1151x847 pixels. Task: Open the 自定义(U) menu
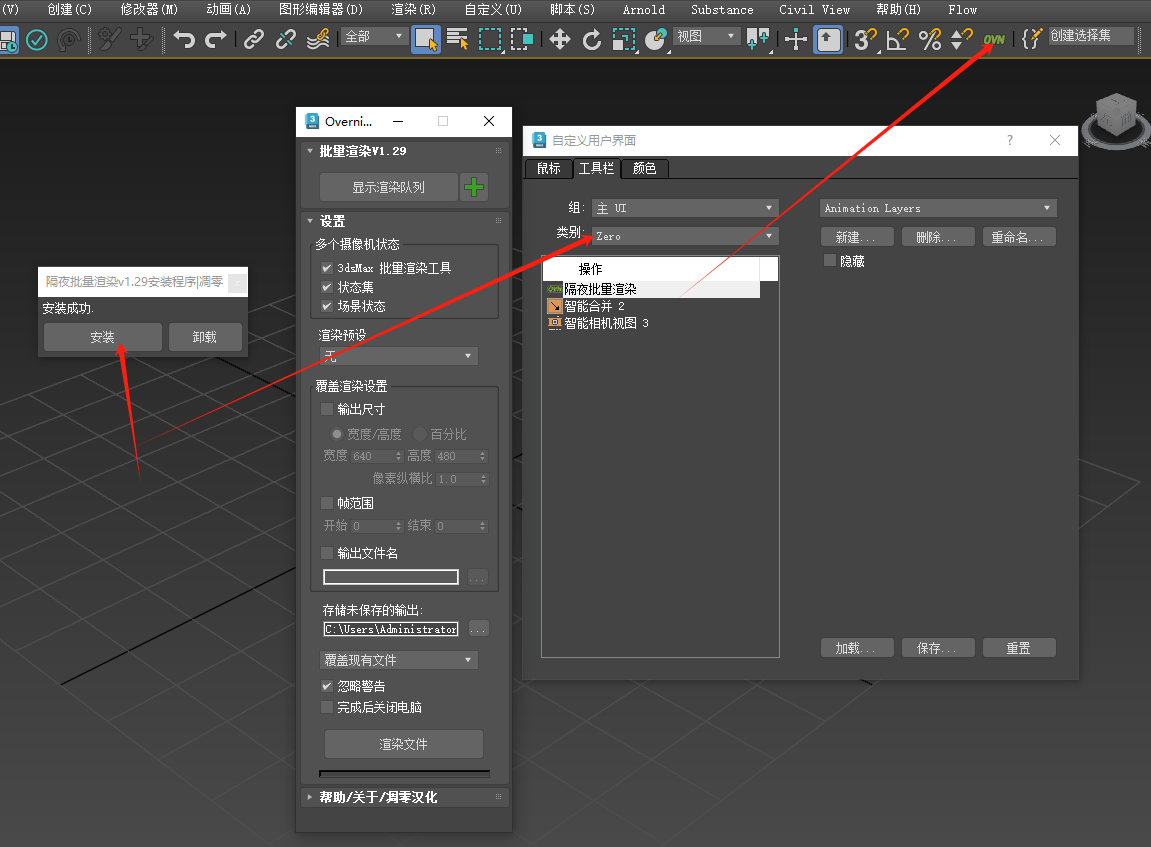pos(493,10)
